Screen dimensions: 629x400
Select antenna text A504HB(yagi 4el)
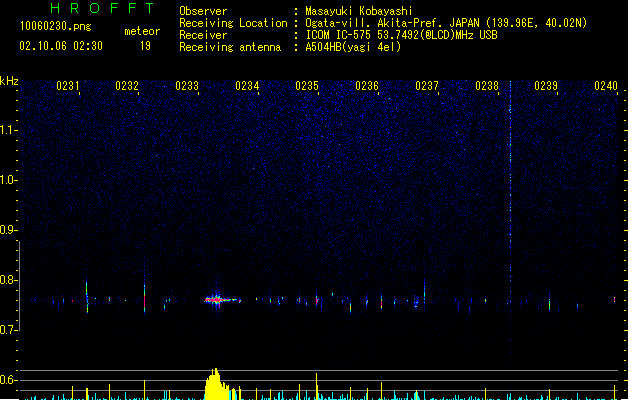[x=353, y=47]
